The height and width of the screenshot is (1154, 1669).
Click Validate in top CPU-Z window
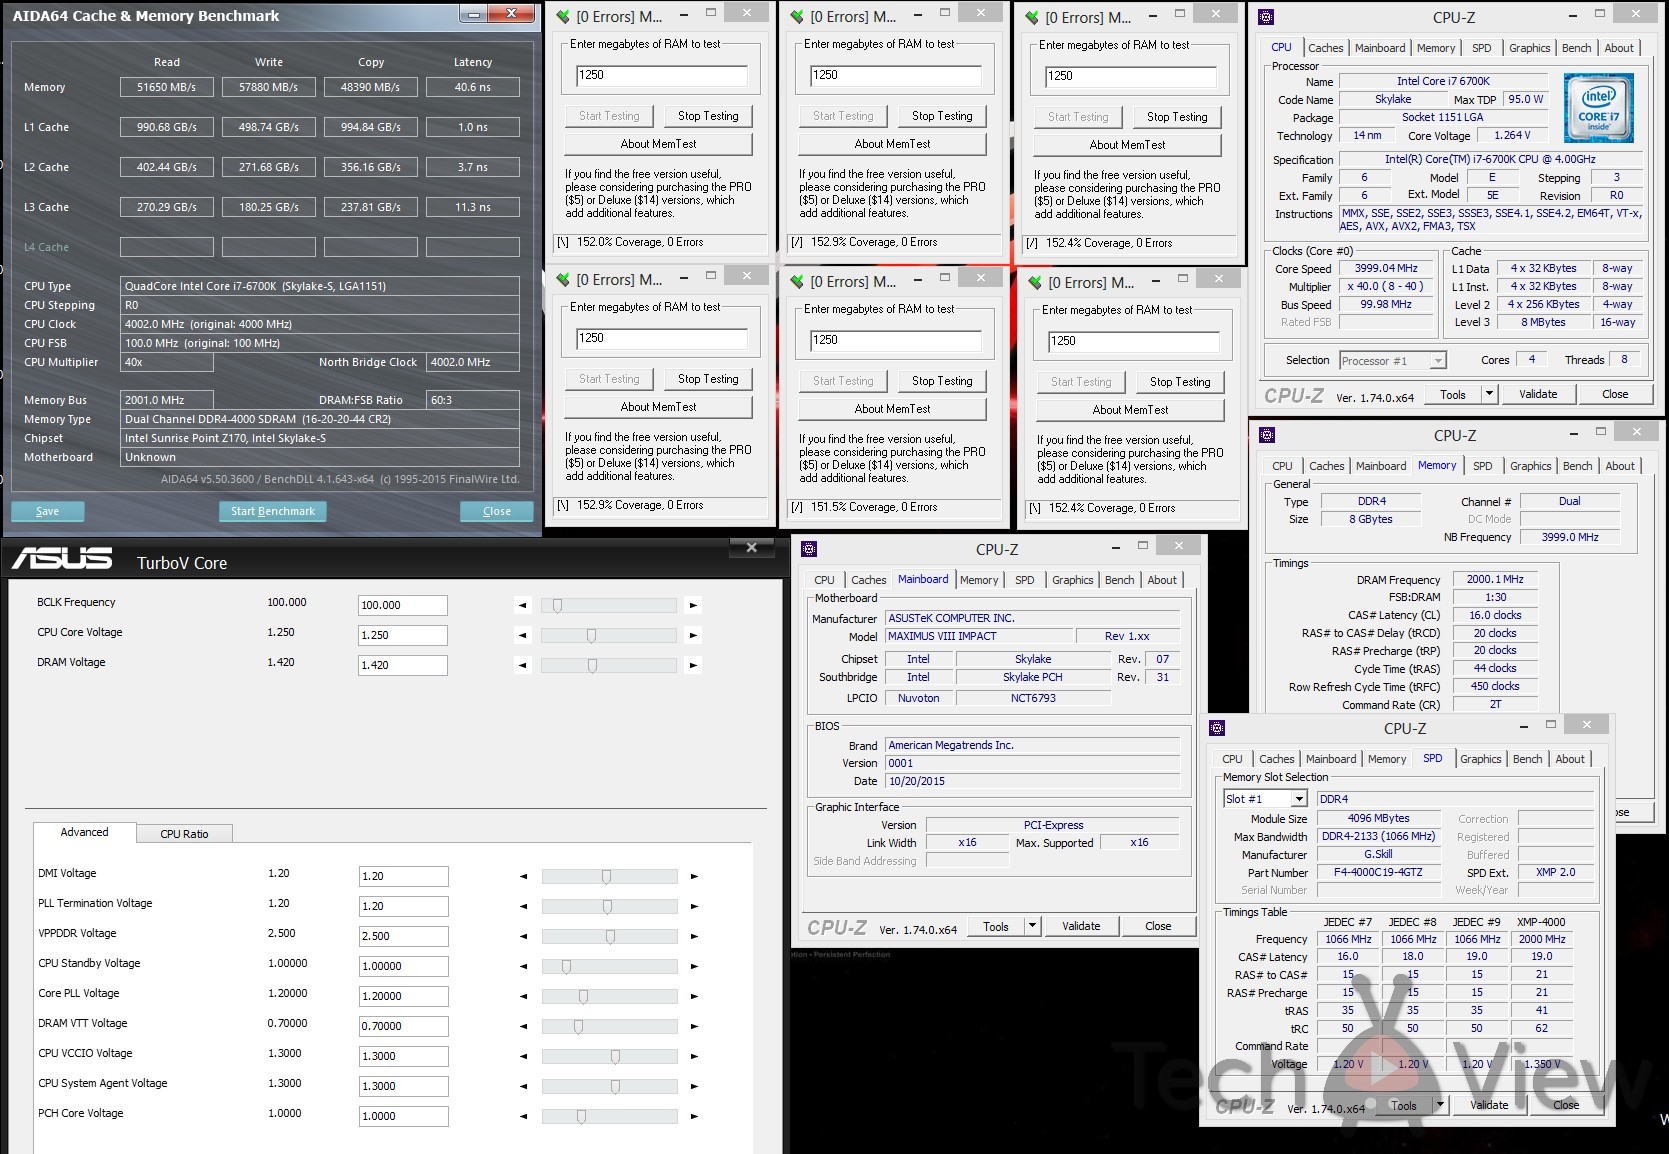[1538, 394]
